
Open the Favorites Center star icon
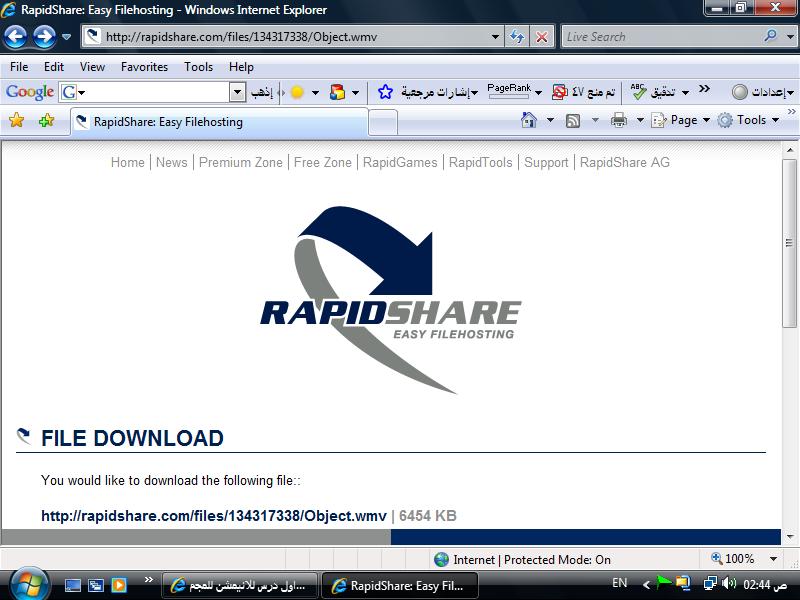pyautogui.click(x=16, y=120)
